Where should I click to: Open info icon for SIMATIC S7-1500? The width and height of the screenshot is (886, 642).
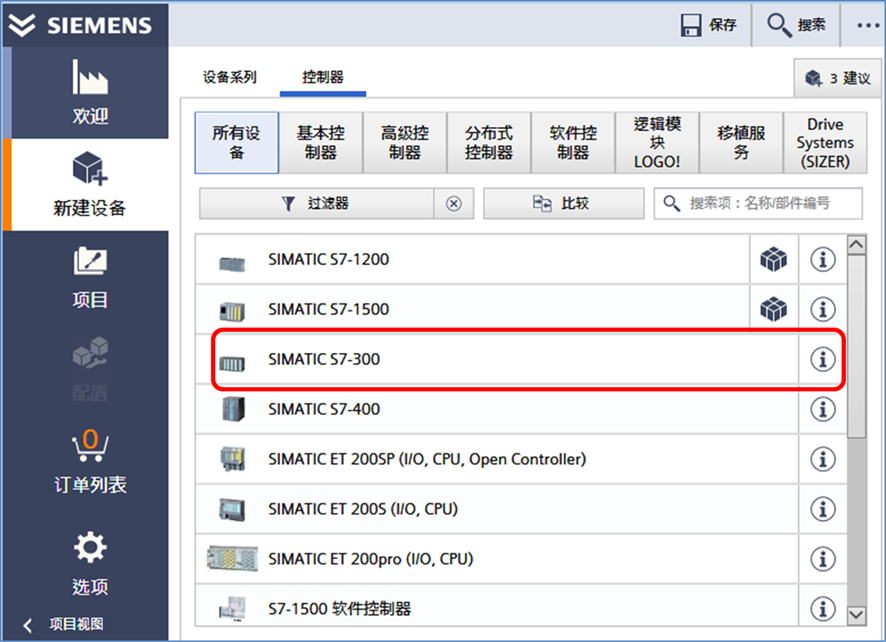tap(823, 309)
